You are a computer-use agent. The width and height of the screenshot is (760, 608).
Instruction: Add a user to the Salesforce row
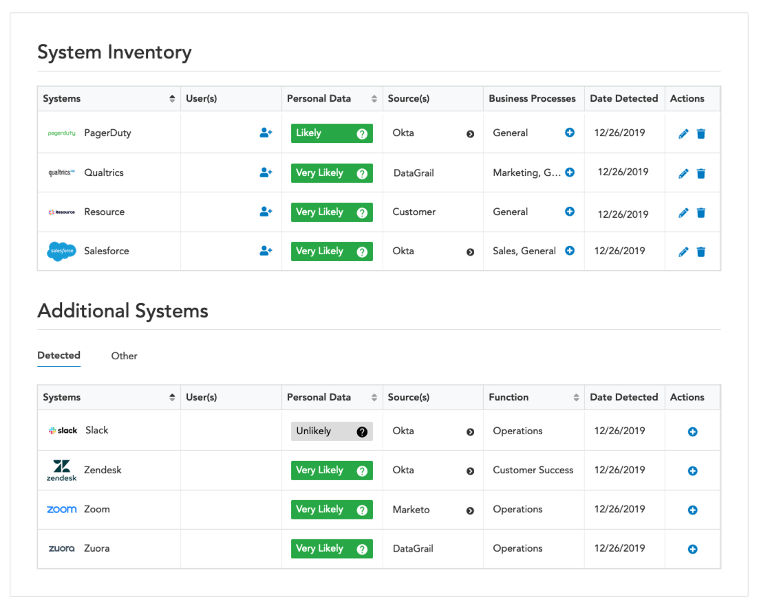coord(266,251)
